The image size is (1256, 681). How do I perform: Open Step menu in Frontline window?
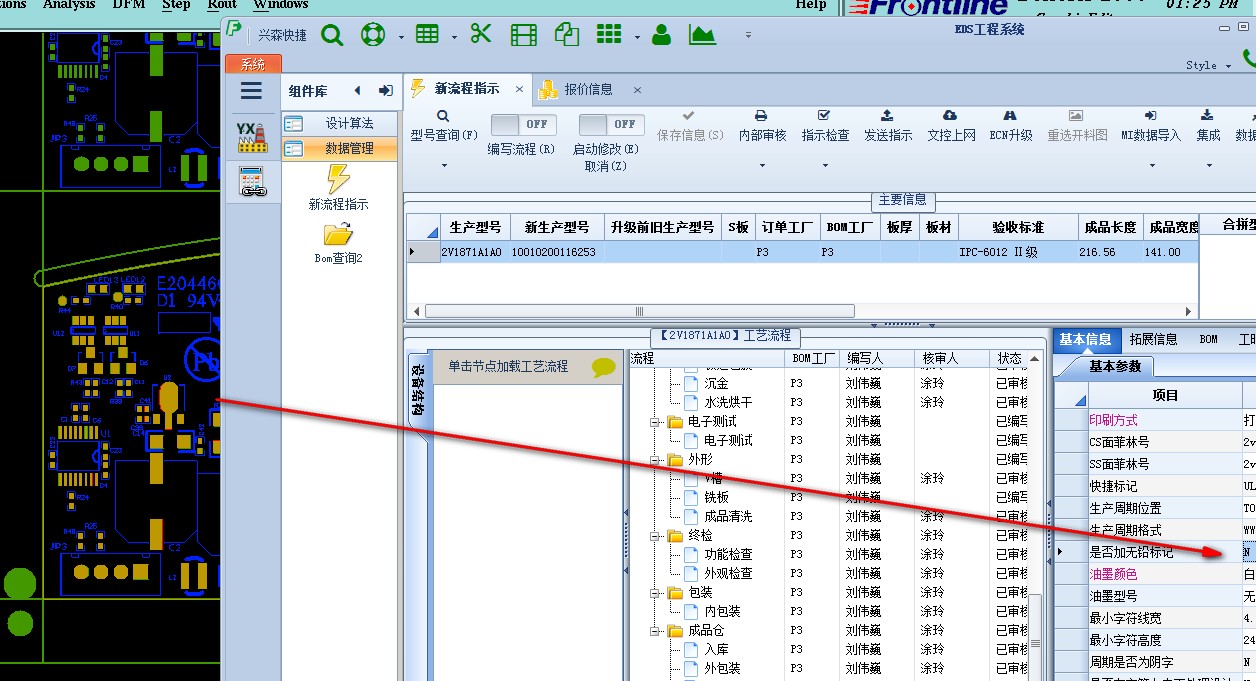coord(176,5)
